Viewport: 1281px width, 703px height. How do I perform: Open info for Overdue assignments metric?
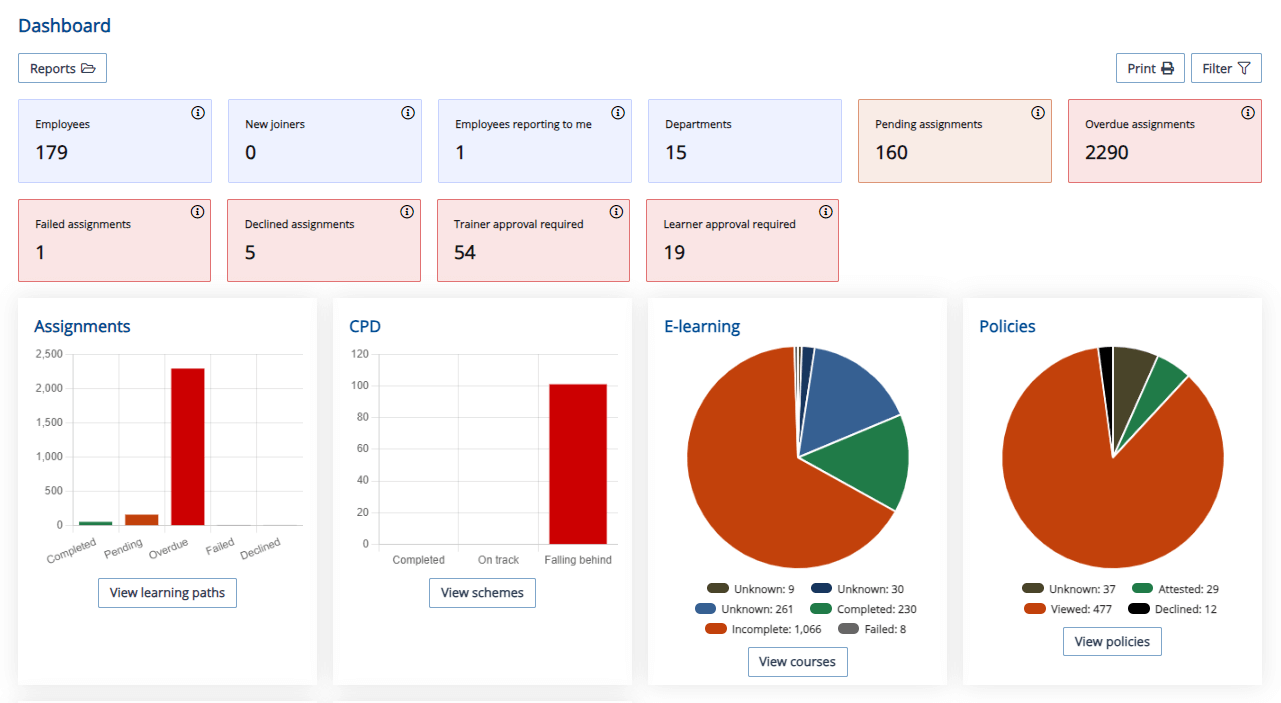tap(1247, 113)
